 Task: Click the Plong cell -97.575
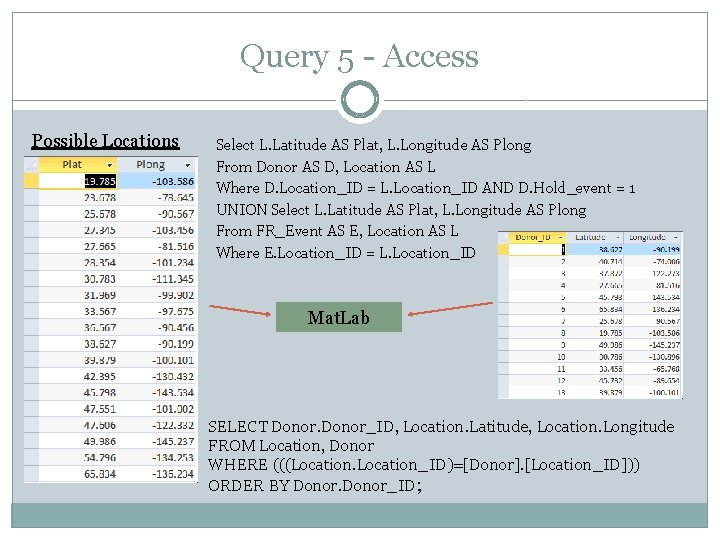[x=158, y=311]
